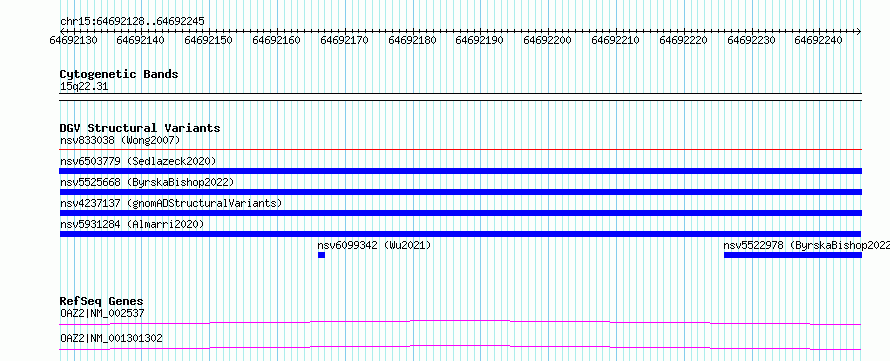Click ruler coordinate 64692160
This screenshot has height=361, width=890.
click(276, 40)
